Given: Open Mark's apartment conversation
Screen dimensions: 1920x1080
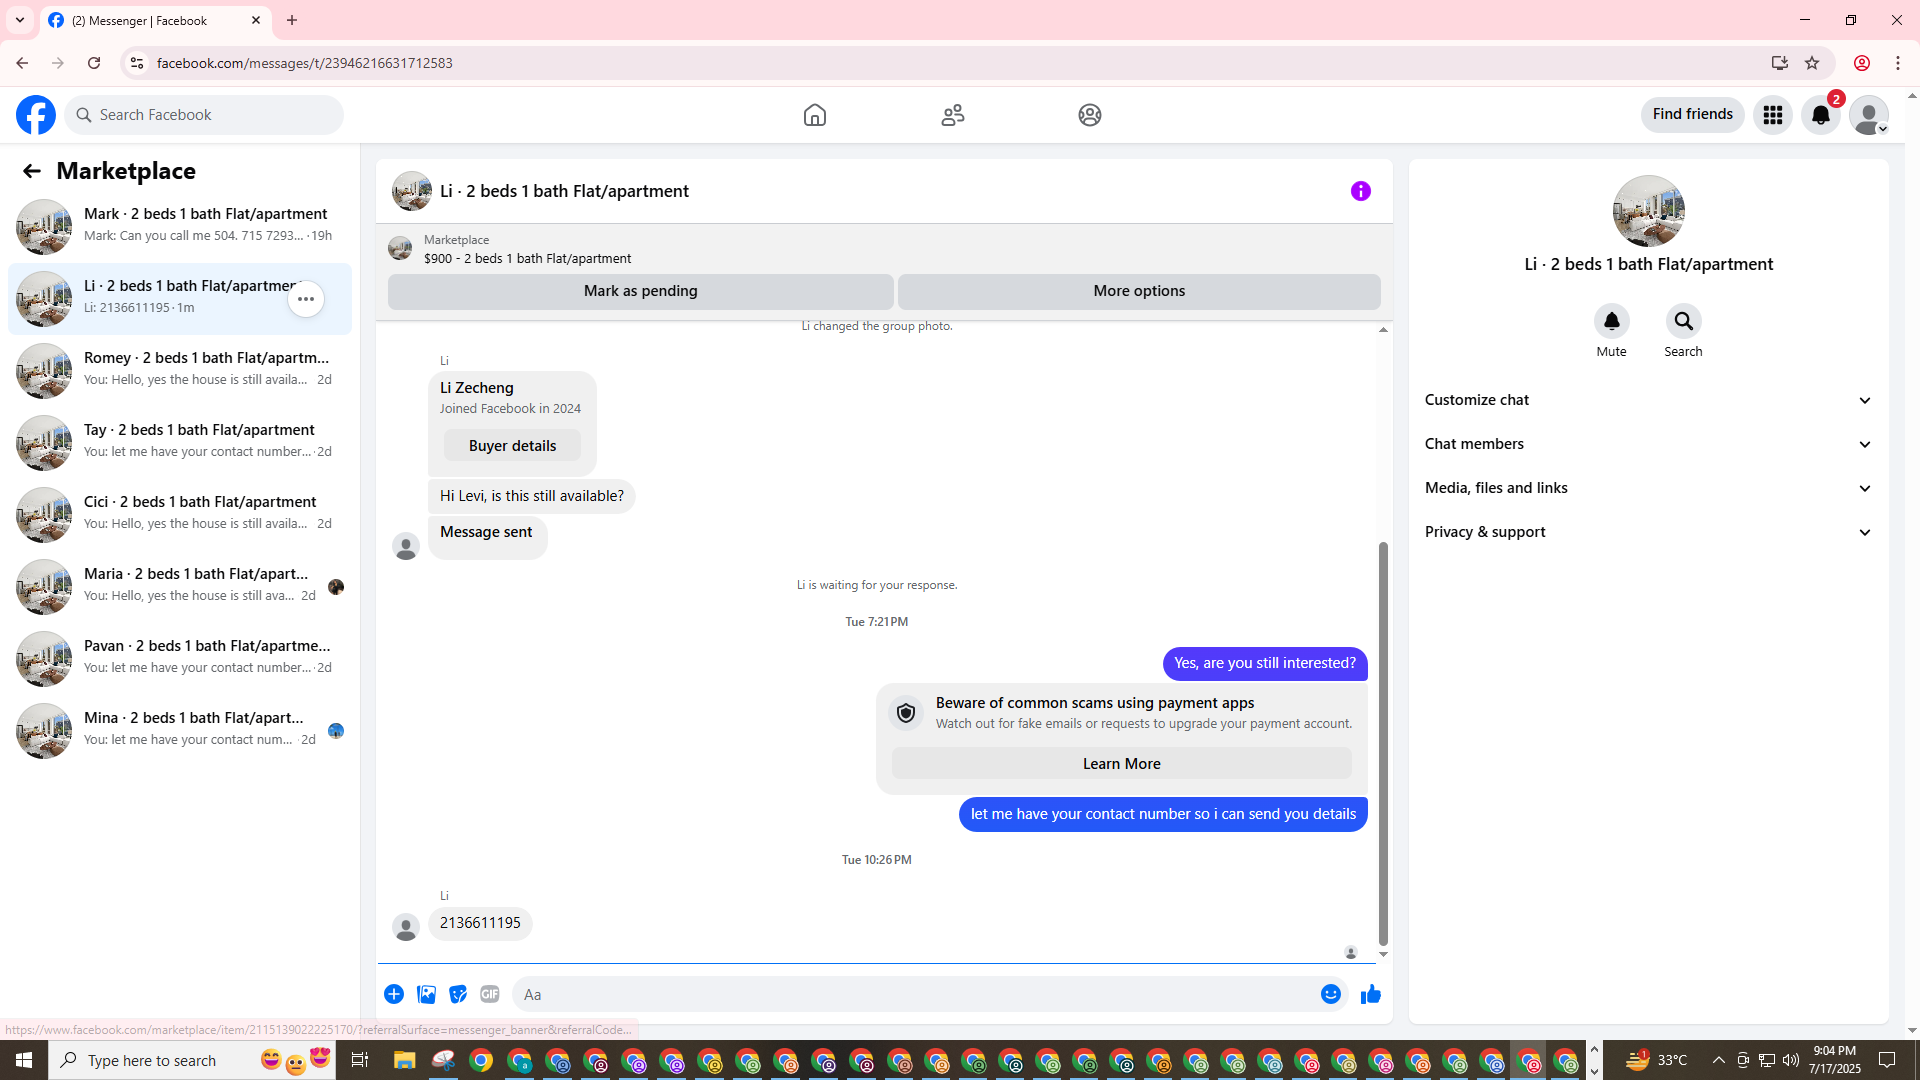Looking at the screenshot, I should [x=180, y=226].
